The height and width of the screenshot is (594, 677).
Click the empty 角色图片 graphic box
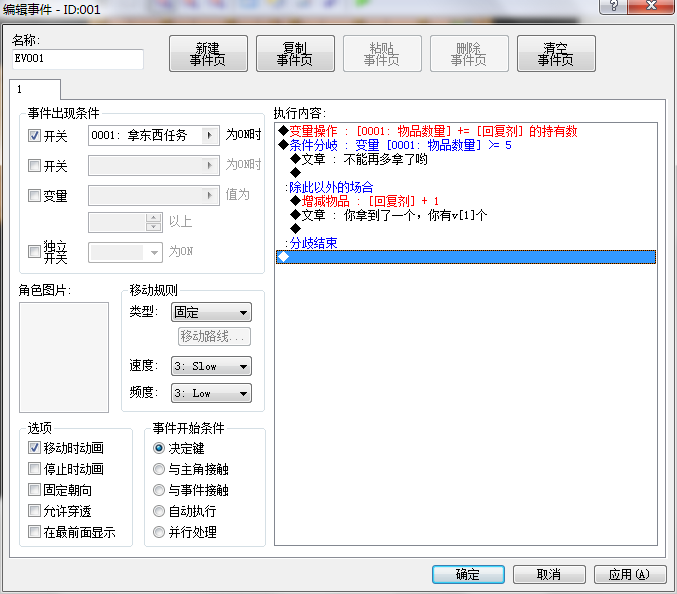(x=64, y=357)
